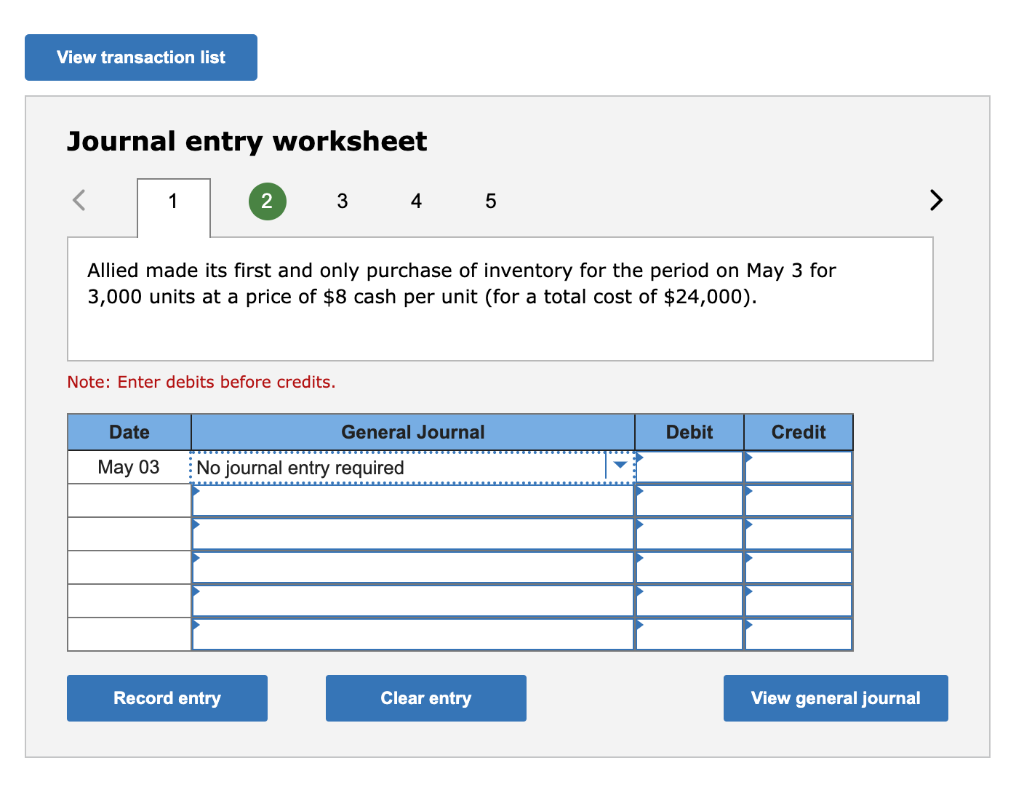The image size is (1024, 787).
Task: Click the View transaction list button
Action: [x=141, y=57]
